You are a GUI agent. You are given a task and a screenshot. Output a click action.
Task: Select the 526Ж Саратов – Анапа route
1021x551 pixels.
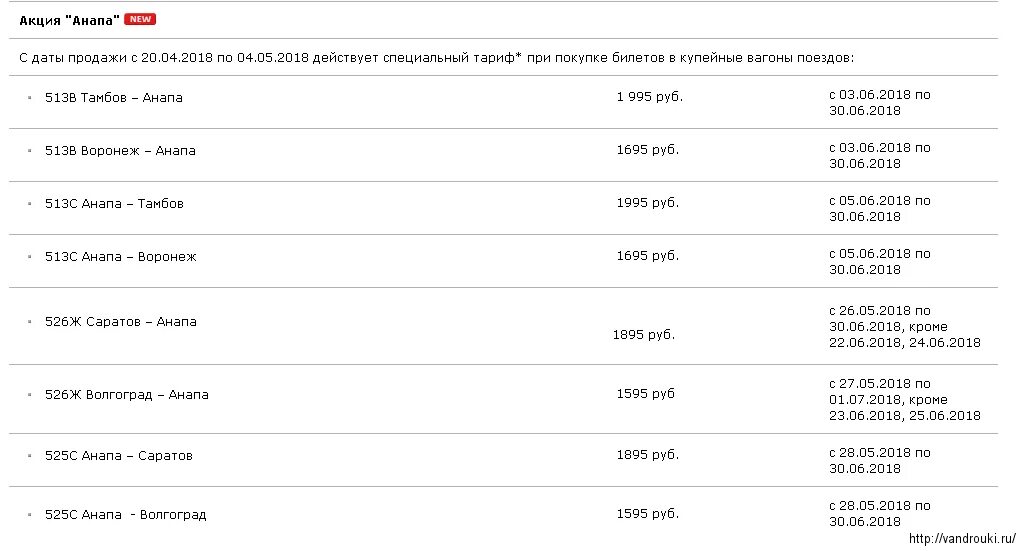[120, 322]
